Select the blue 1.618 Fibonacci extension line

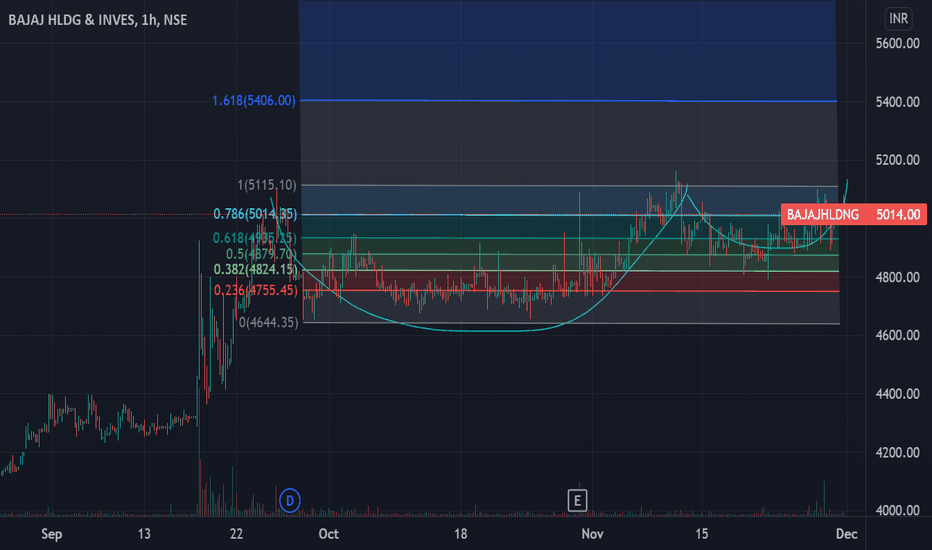[568, 101]
